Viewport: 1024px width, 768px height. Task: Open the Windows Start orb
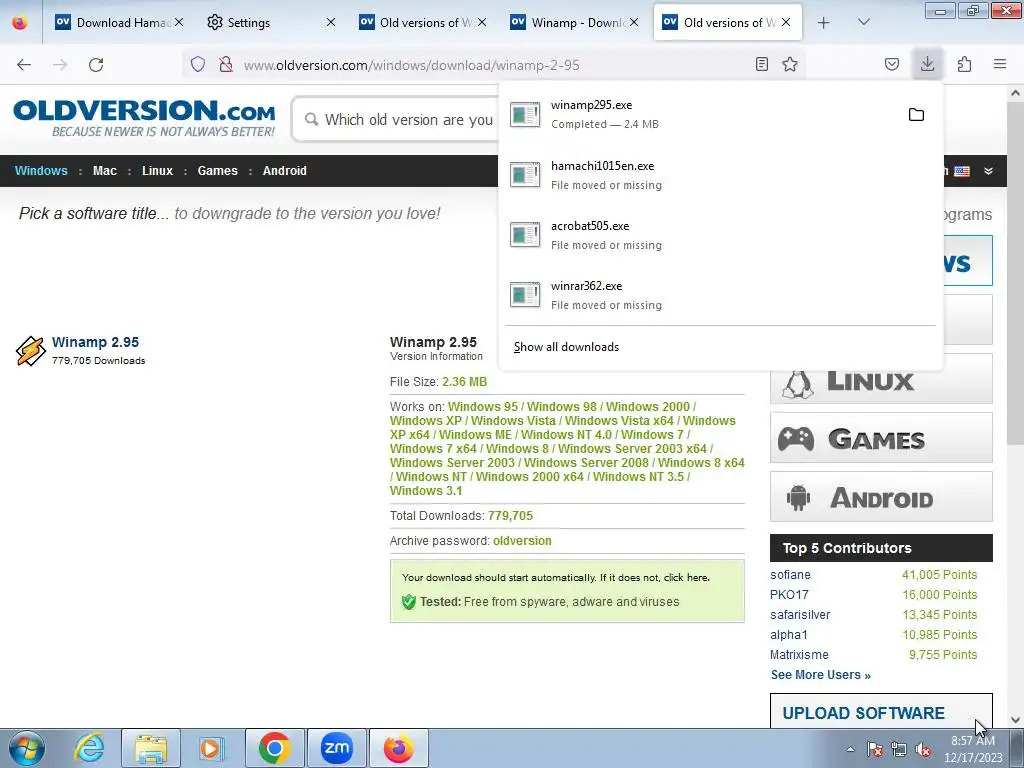[27, 748]
